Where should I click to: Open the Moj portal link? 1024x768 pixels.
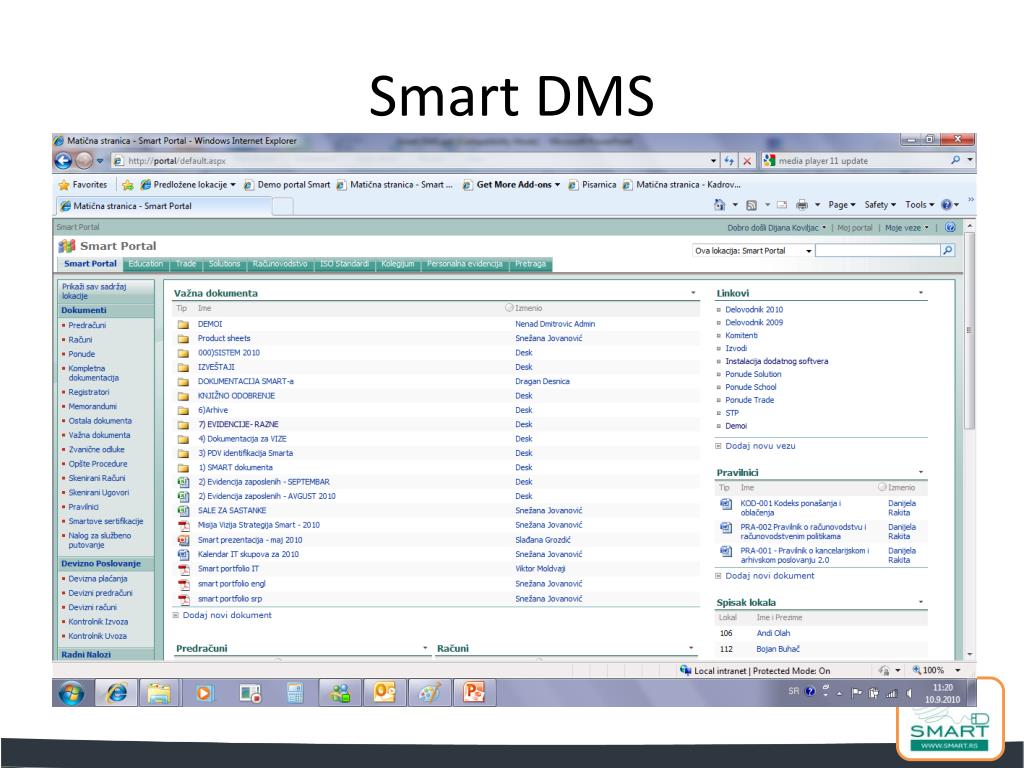click(854, 228)
